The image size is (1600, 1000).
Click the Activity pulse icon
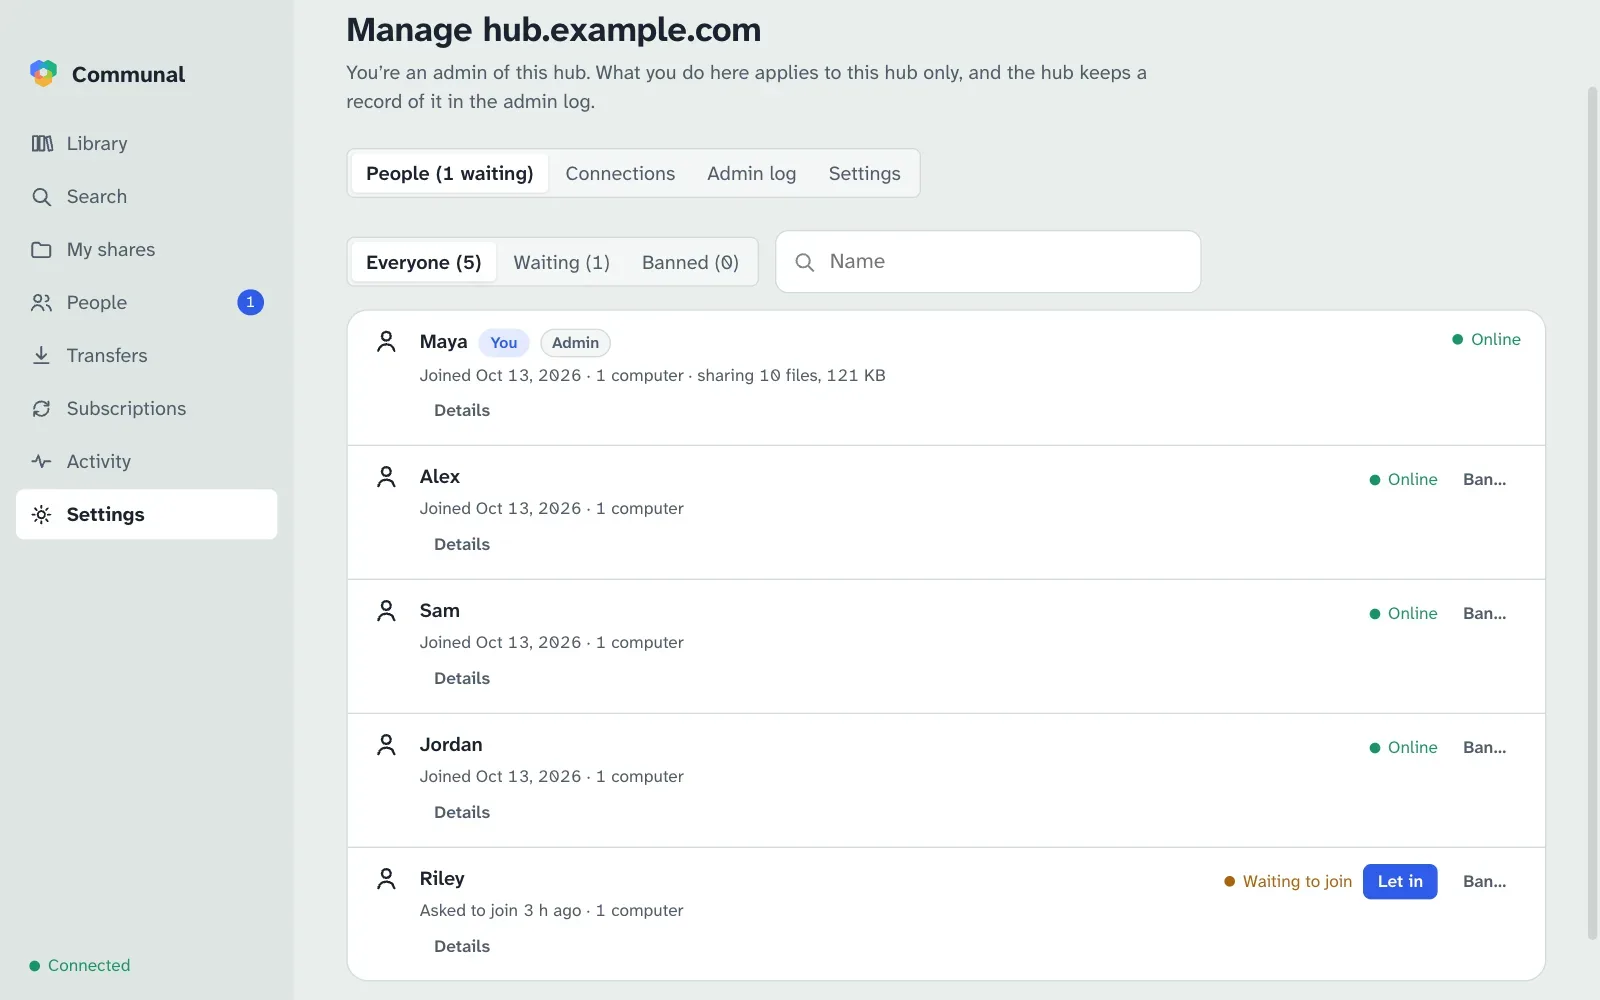coord(41,462)
